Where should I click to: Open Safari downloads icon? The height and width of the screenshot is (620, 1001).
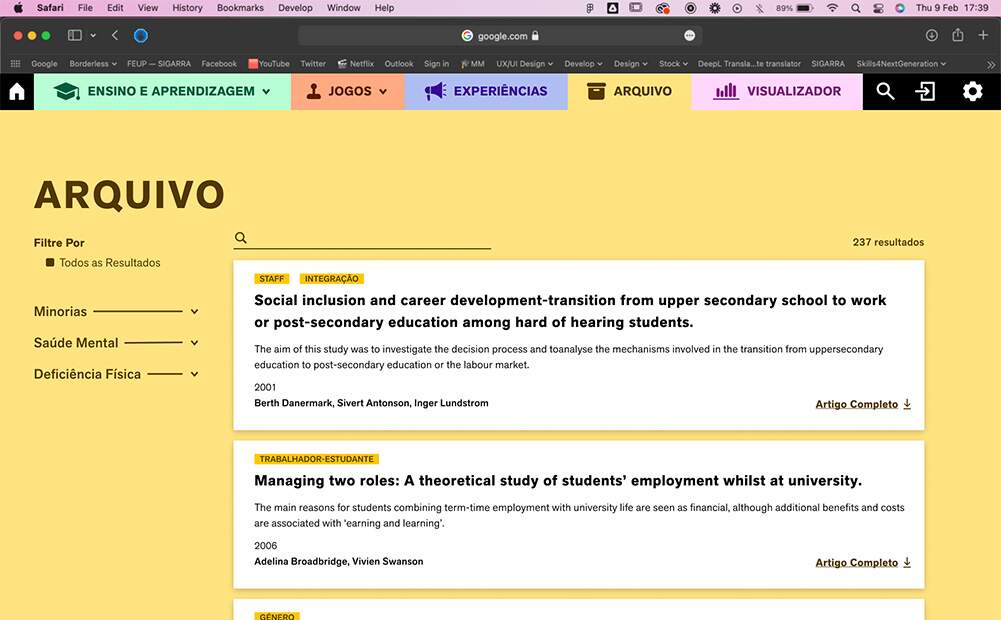[932, 35]
